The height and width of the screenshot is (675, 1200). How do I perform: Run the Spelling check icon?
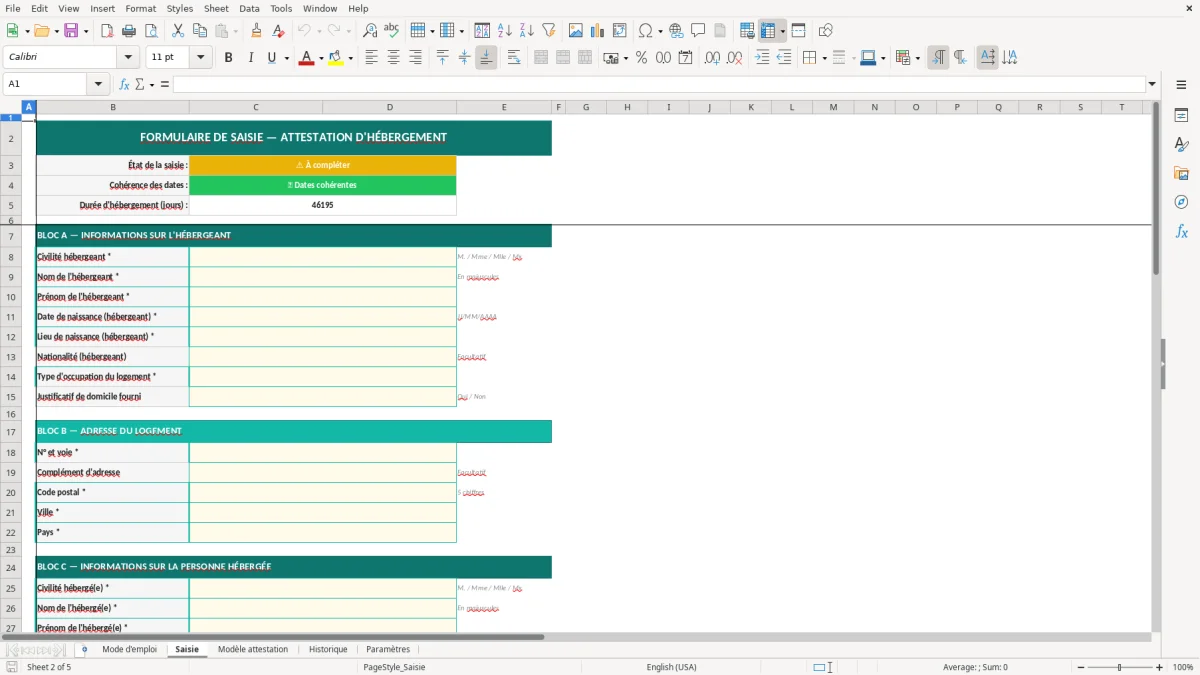point(391,31)
